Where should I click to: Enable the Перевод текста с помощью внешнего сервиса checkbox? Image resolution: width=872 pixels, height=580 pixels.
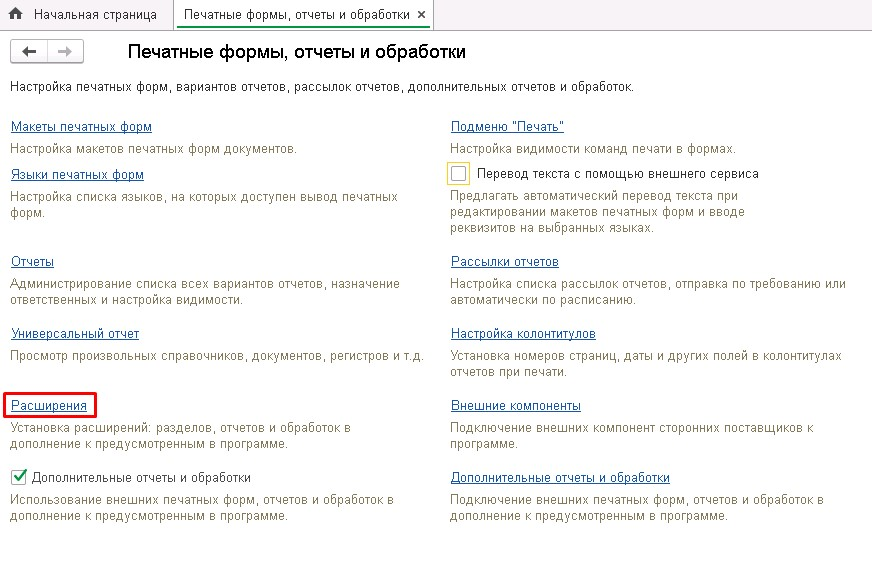click(x=459, y=174)
